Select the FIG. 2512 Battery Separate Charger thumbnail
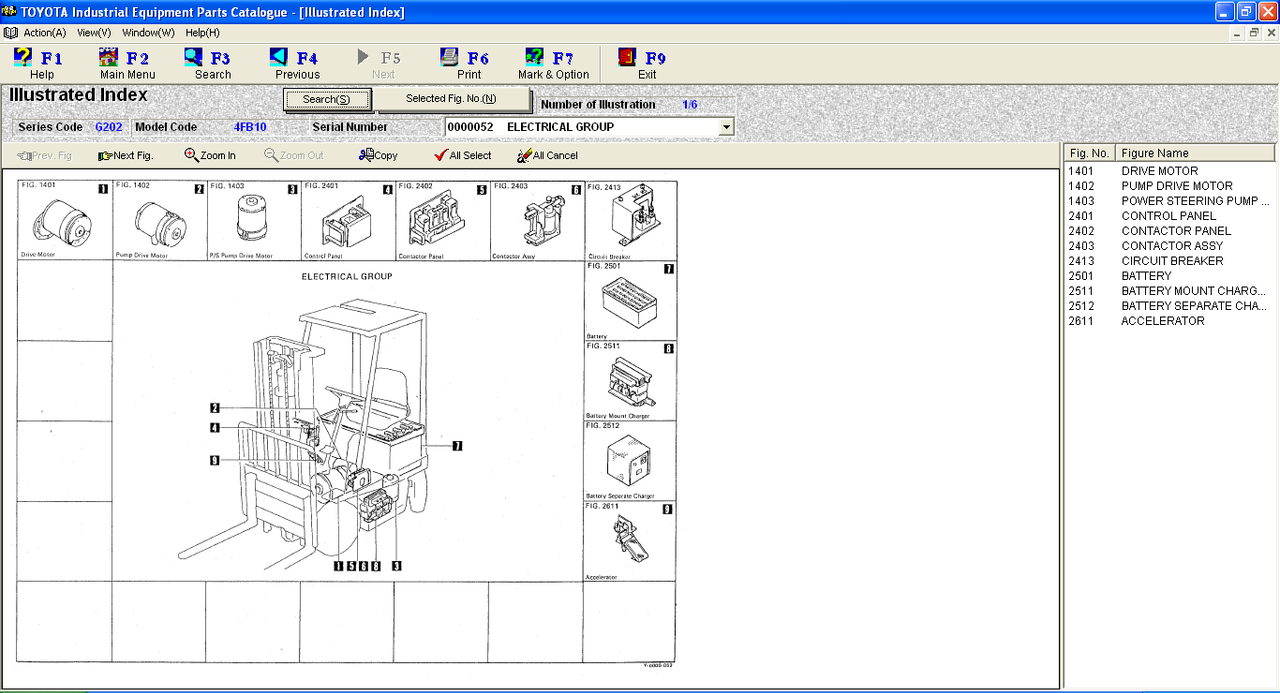Image resolution: width=1280 pixels, height=693 pixels. [630, 460]
